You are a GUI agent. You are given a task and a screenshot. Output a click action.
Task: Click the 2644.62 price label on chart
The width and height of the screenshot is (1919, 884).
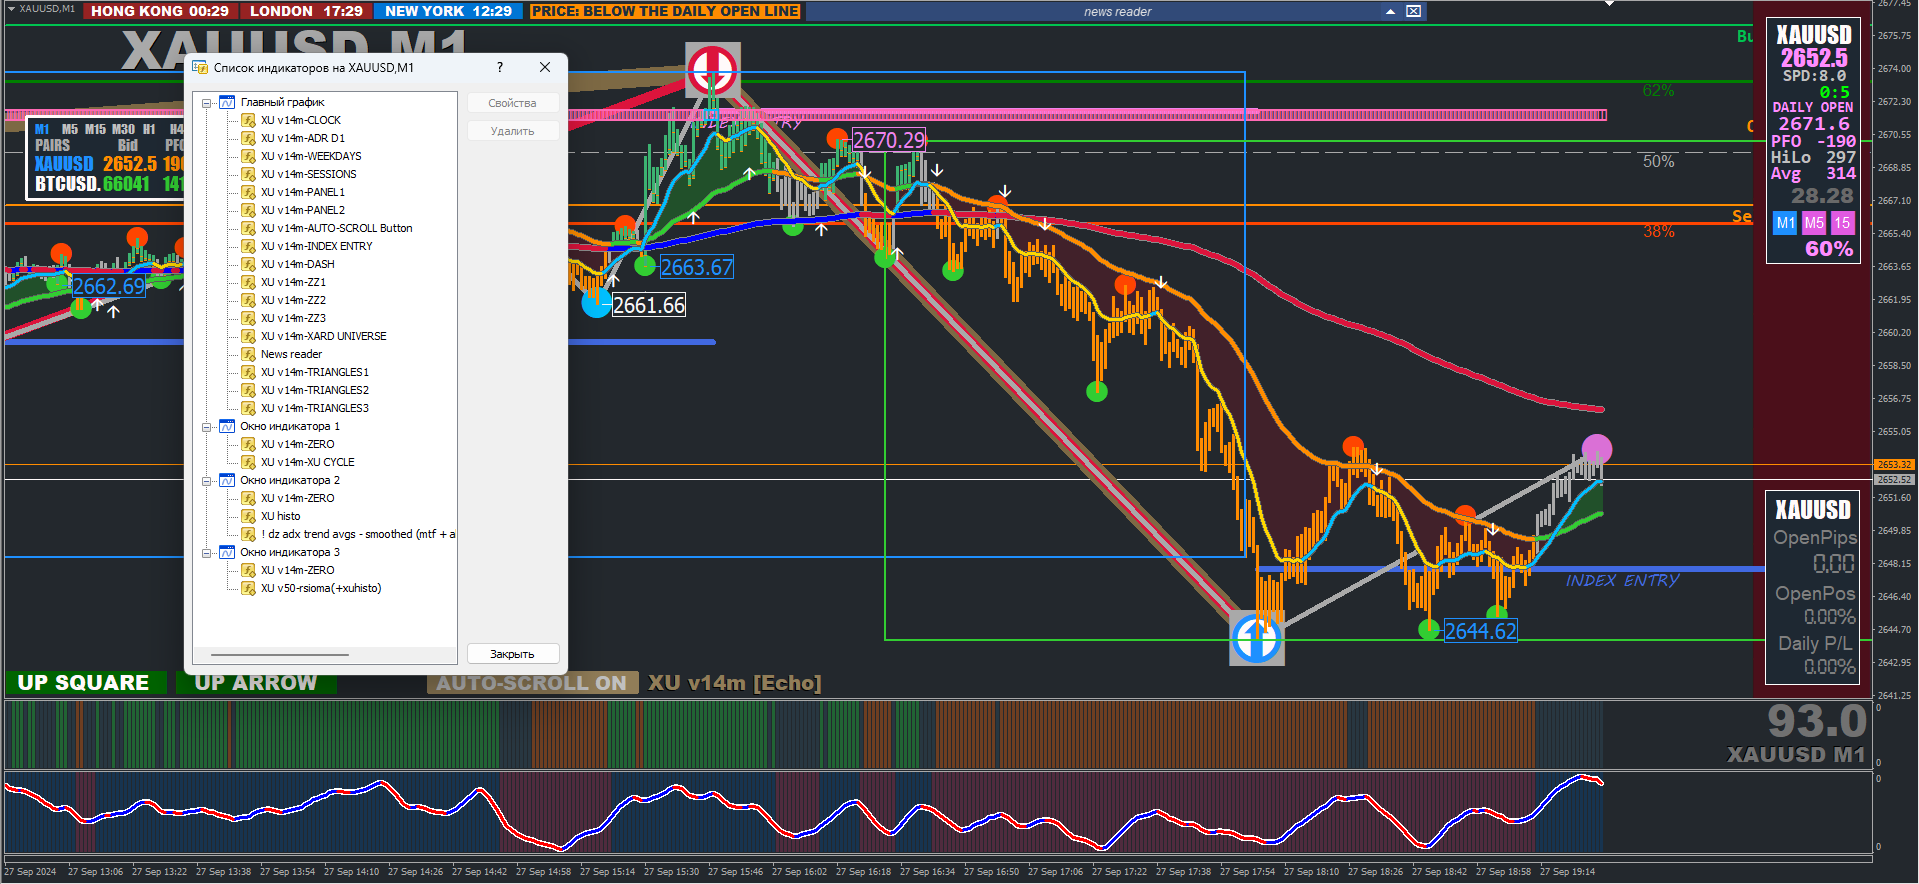click(x=1480, y=631)
